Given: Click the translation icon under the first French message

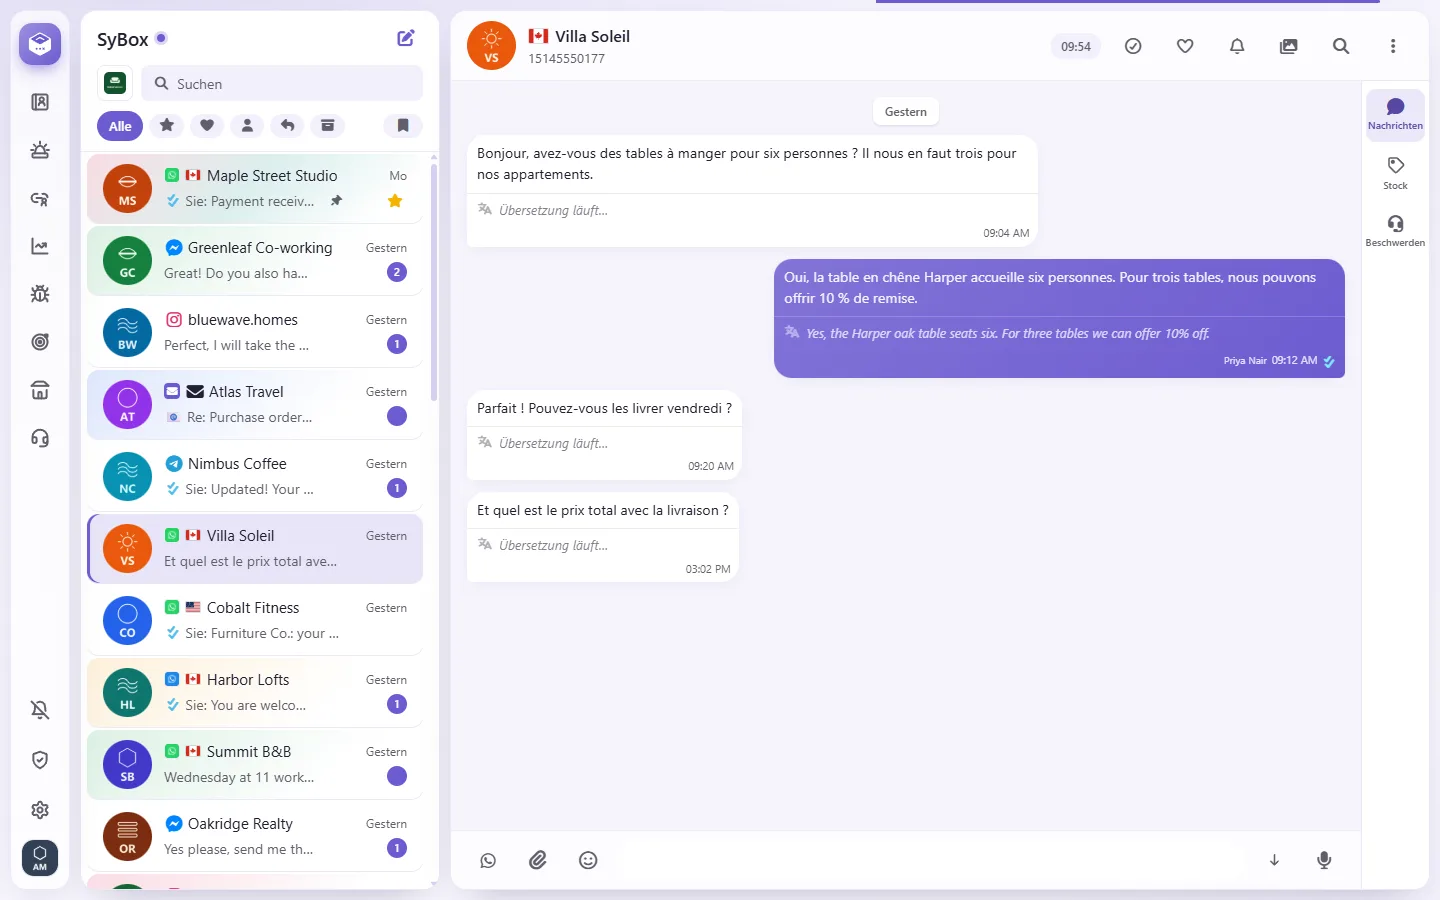Looking at the screenshot, I should 485,210.
